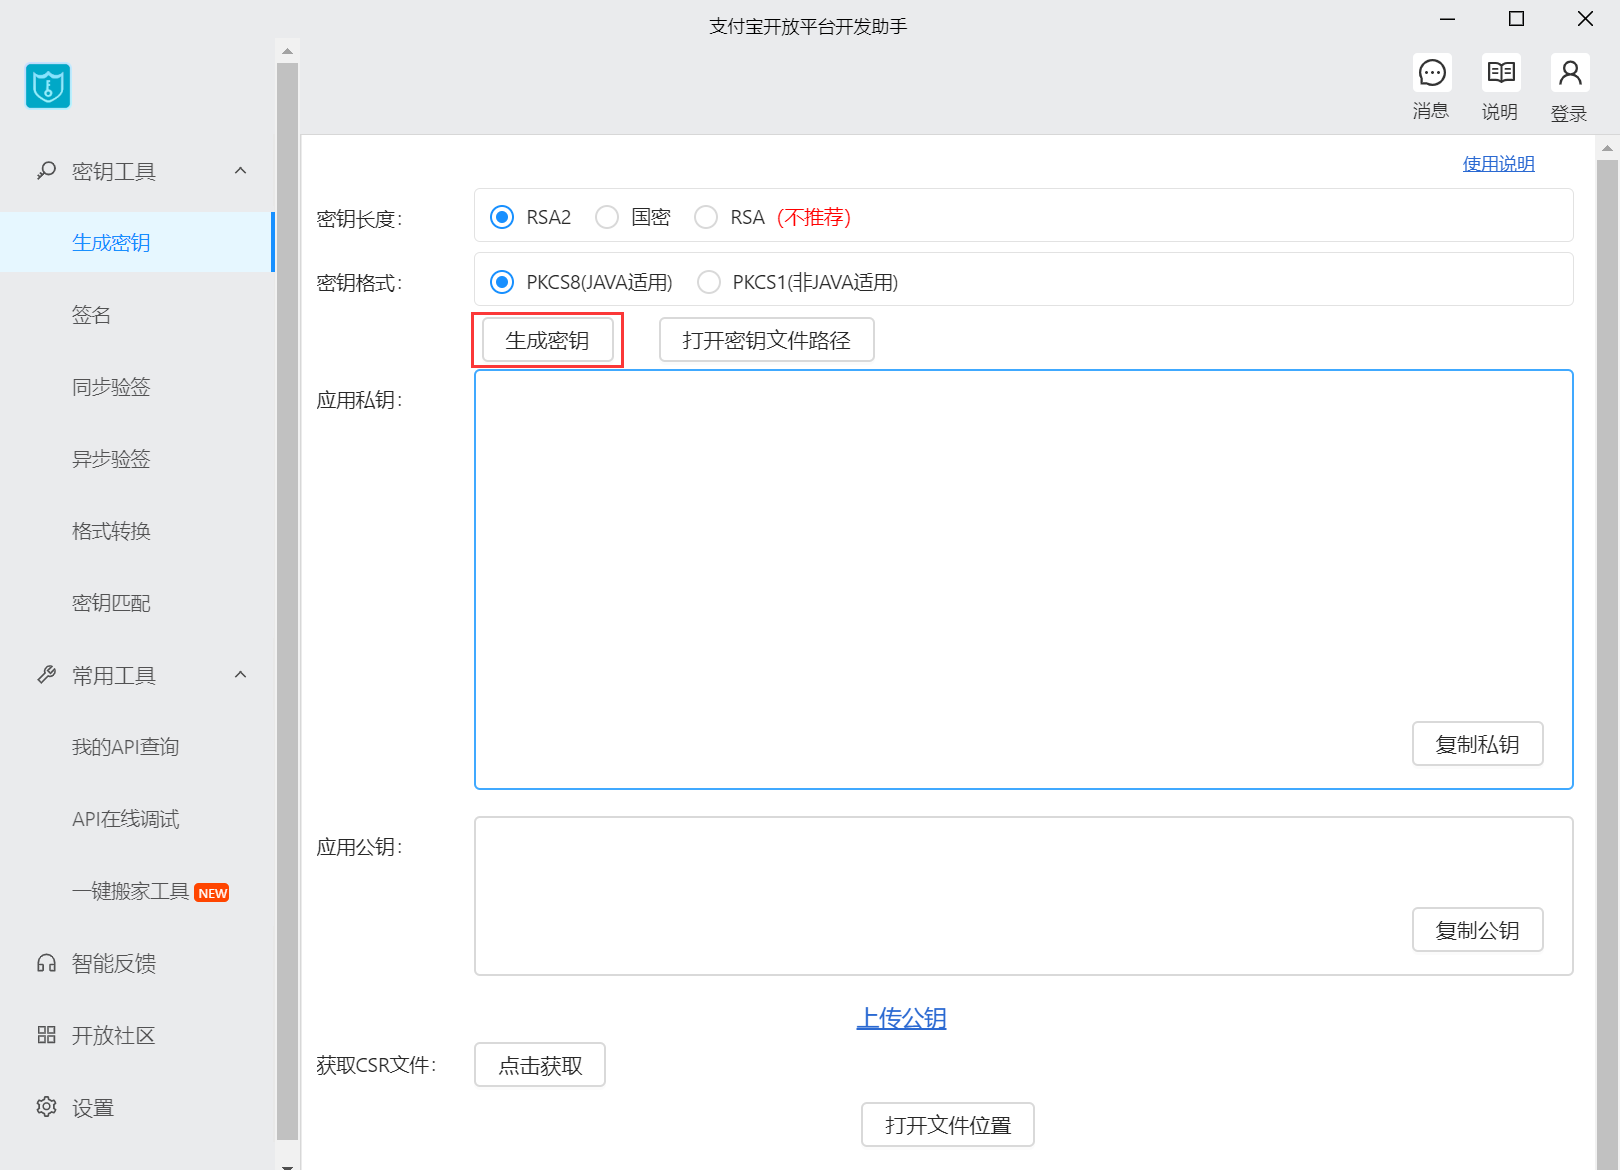The image size is (1620, 1170).
Task: Click the 复制公钥 button
Action: (x=1477, y=930)
